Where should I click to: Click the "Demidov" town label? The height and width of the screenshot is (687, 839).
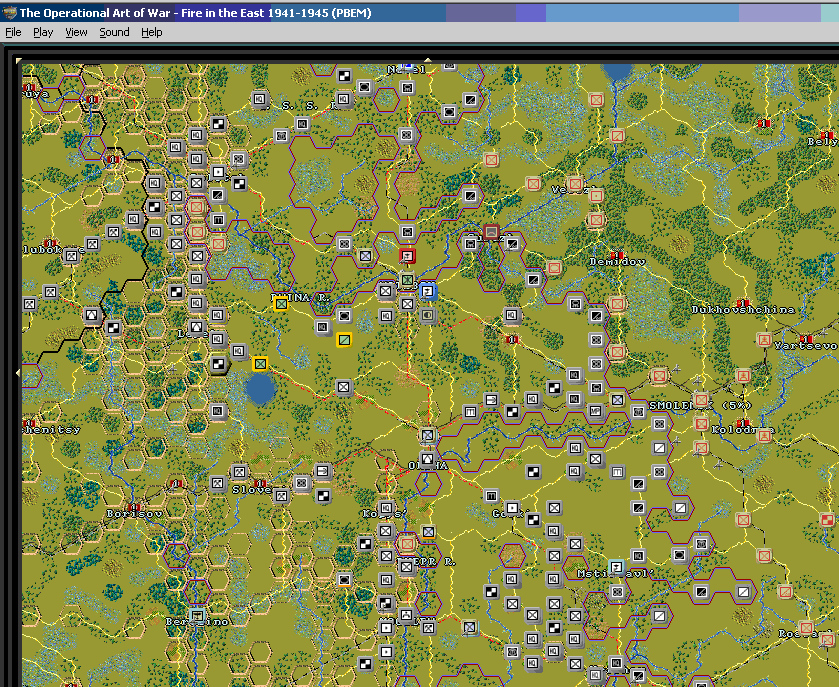click(x=617, y=262)
